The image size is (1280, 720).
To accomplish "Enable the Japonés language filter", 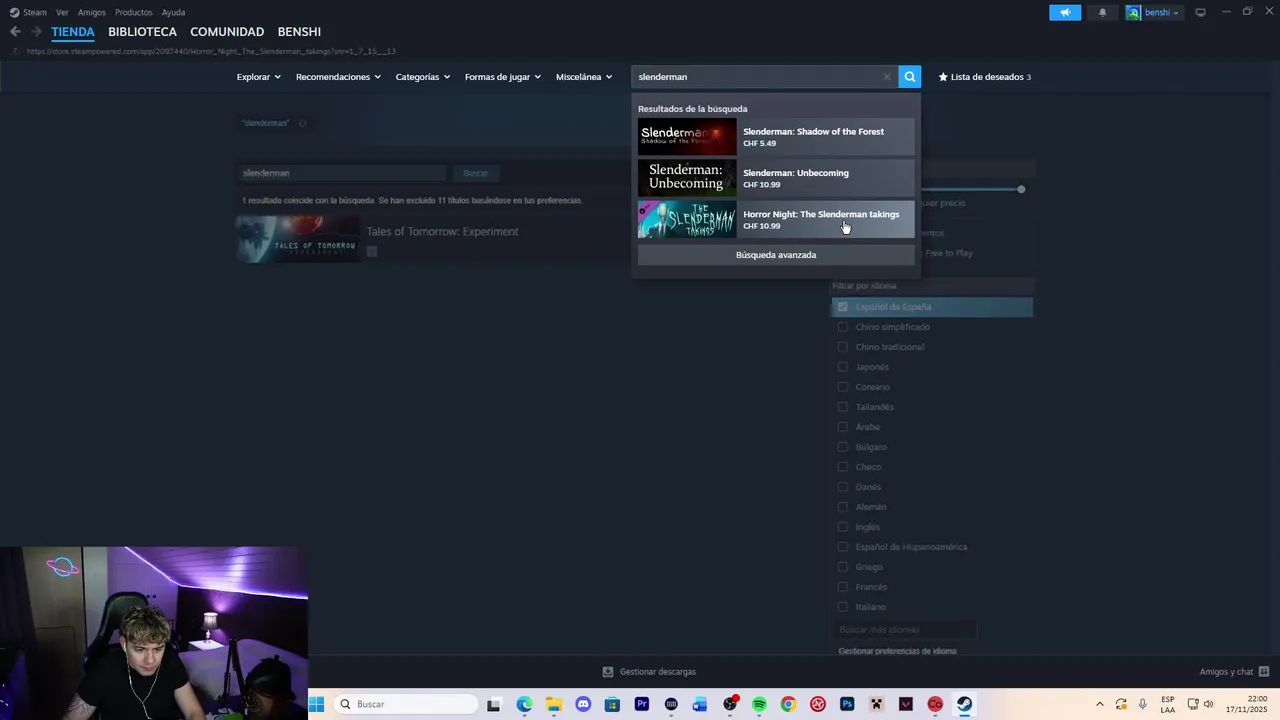I will click(842, 367).
